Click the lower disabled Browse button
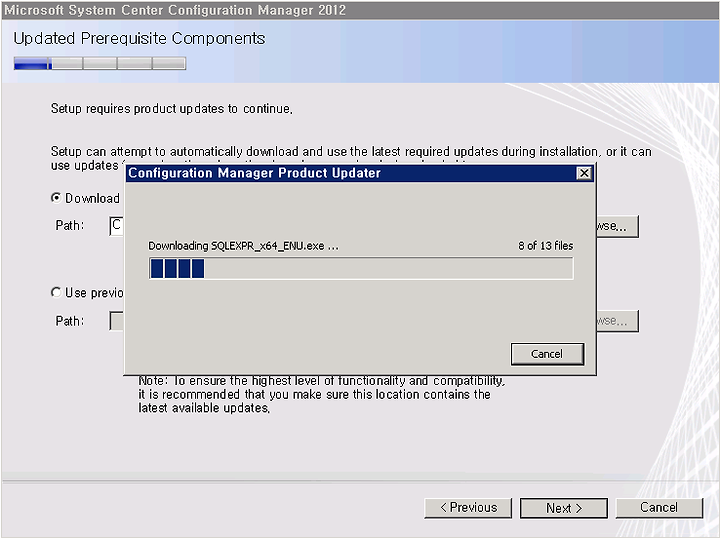Screen dimensions: 720x538 (x=617, y=321)
